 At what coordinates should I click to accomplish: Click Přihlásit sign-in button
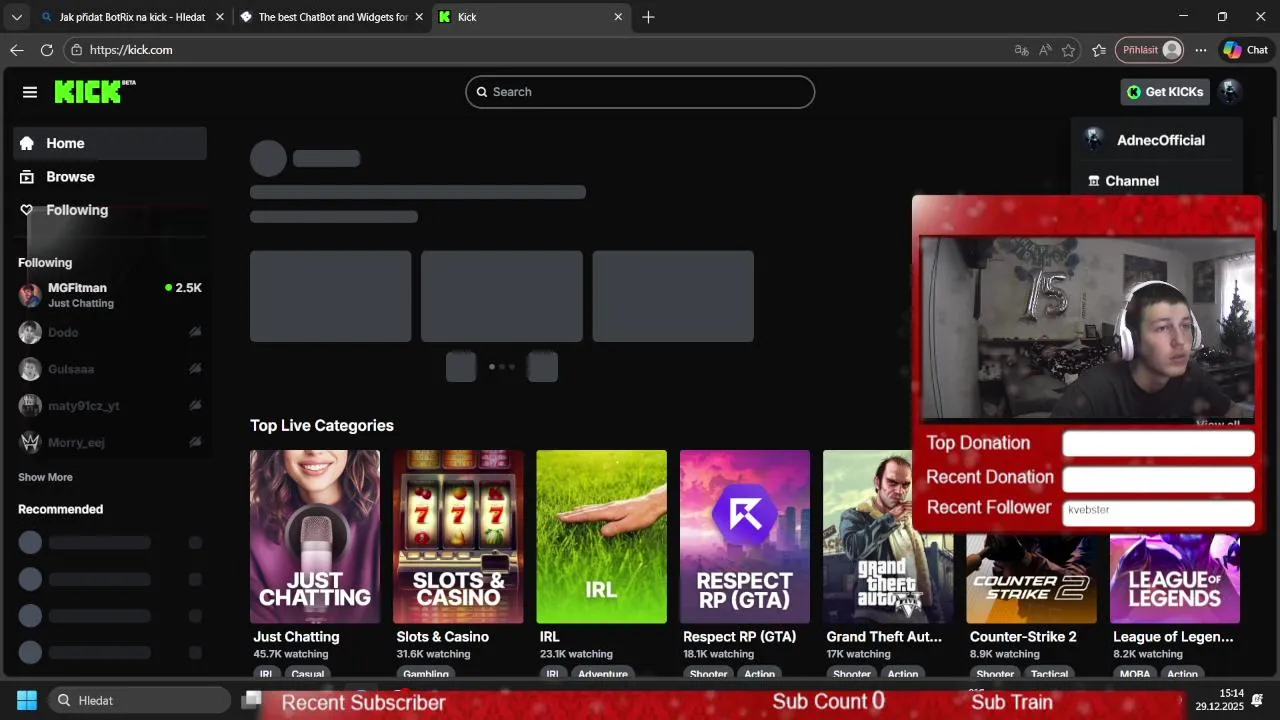(1151, 50)
